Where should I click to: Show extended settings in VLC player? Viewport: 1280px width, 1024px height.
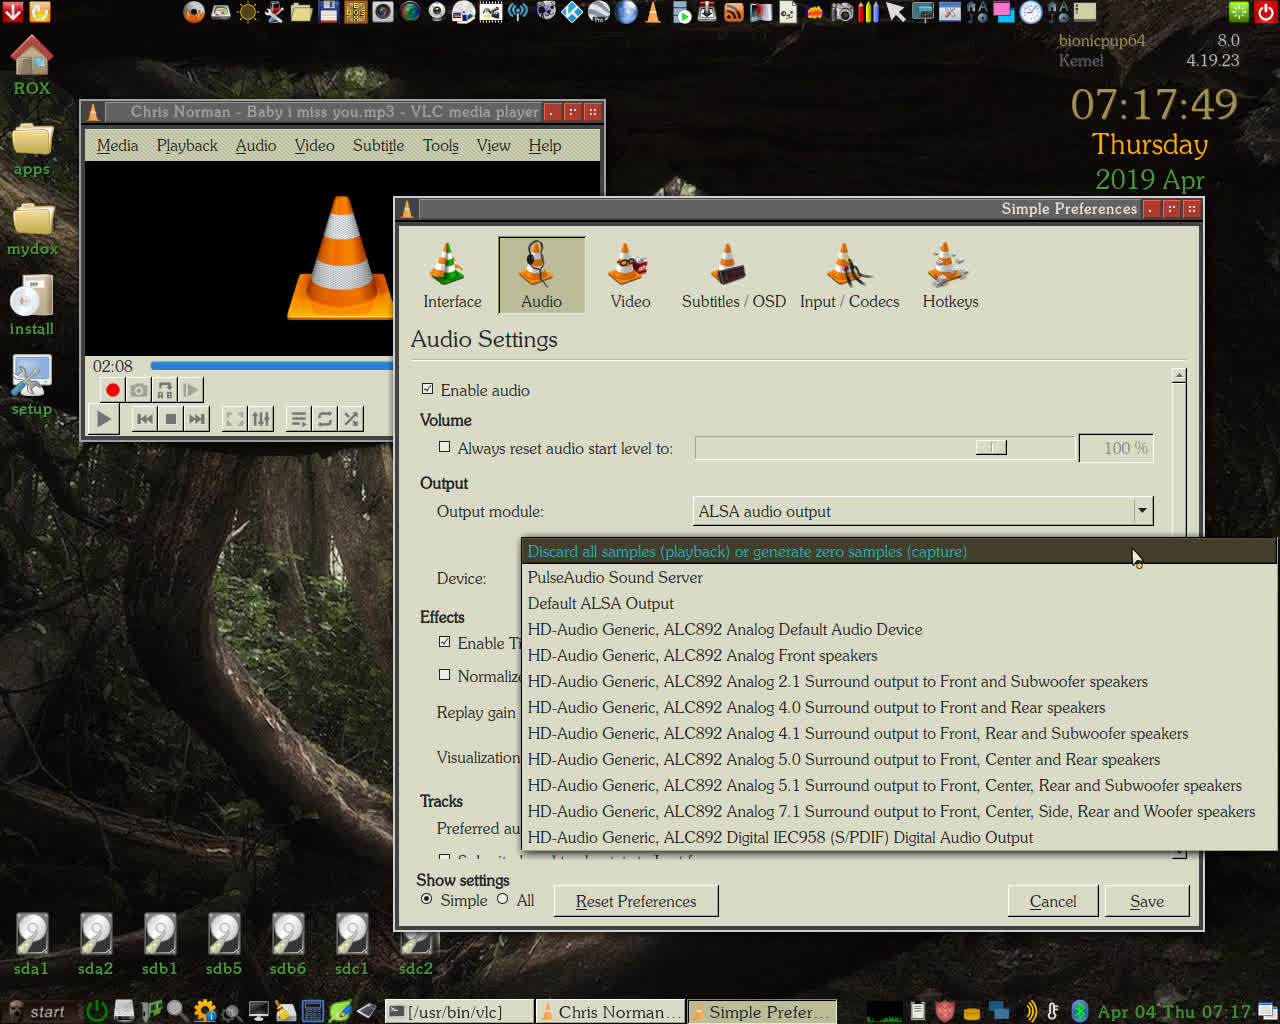[x=261, y=419]
